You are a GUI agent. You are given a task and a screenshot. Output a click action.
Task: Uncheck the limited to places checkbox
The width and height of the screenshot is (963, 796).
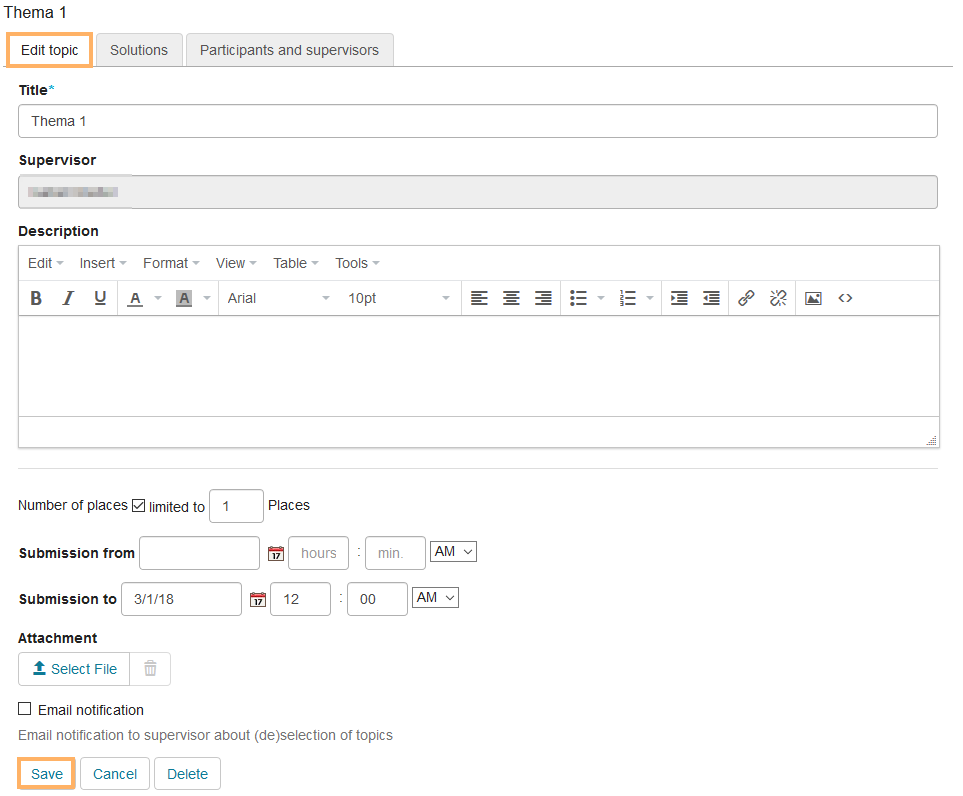[139, 506]
